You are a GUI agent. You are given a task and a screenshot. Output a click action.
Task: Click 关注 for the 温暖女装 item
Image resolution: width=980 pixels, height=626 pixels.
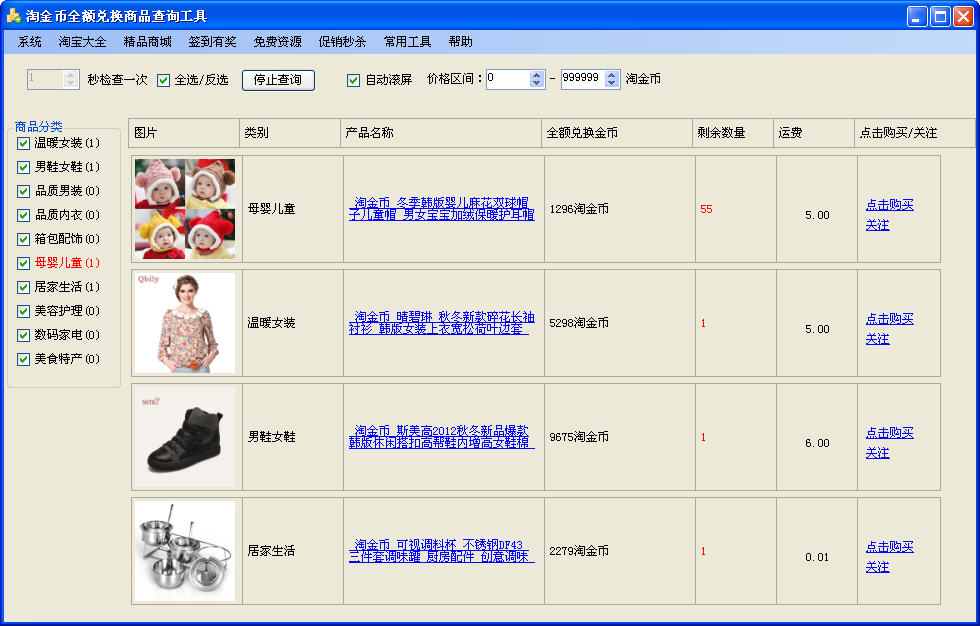pyautogui.click(x=878, y=339)
